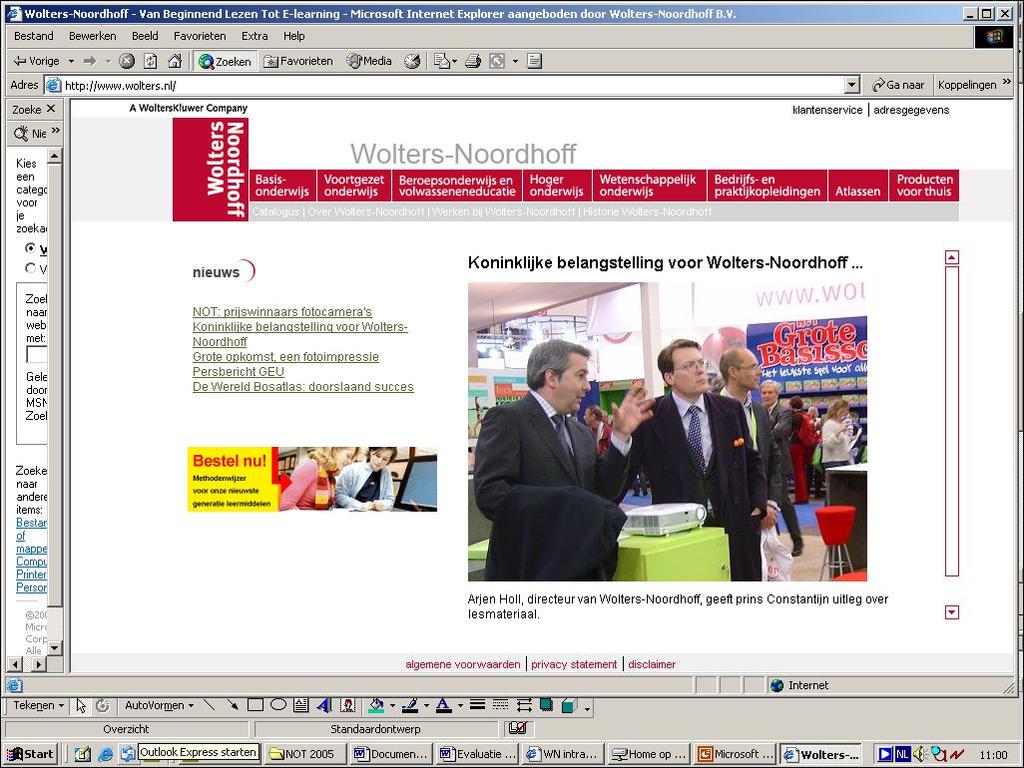Open the Favorieten toolbar button
The image size is (1024, 768).
pyautogui.click(x=298, y=61)
